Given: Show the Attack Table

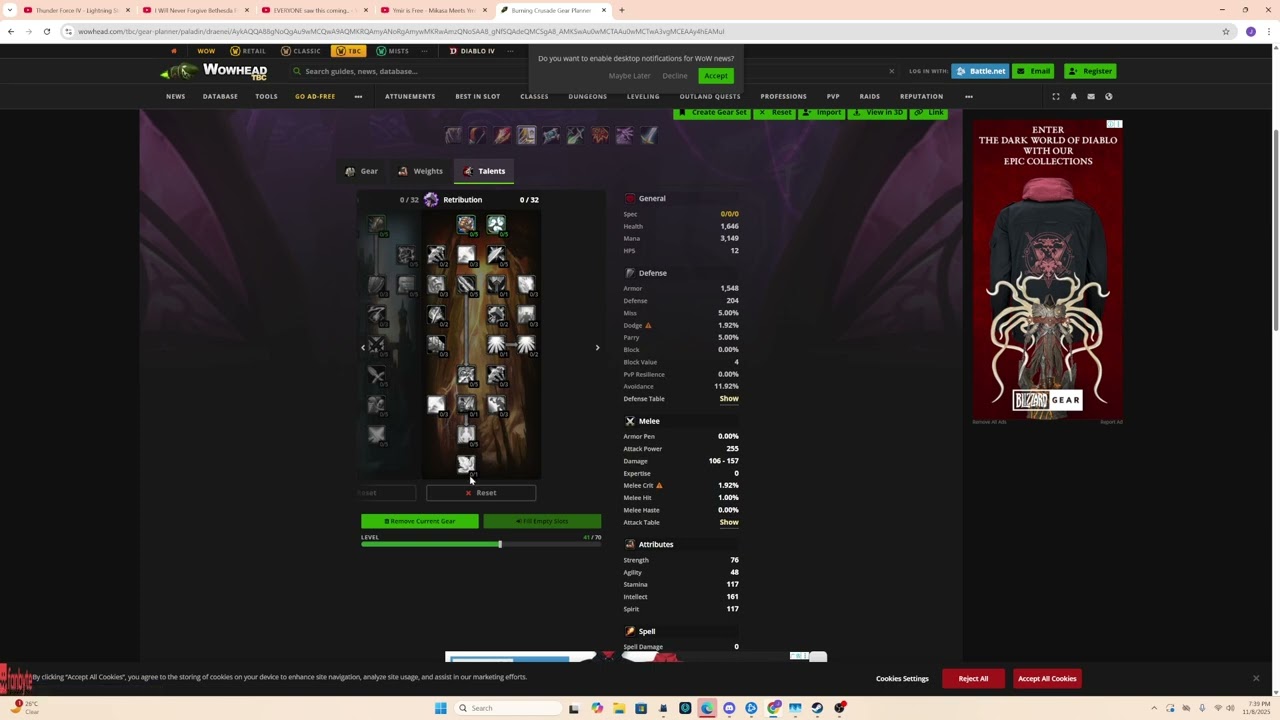Looking at the screenshot, I should tap(729, 522).
